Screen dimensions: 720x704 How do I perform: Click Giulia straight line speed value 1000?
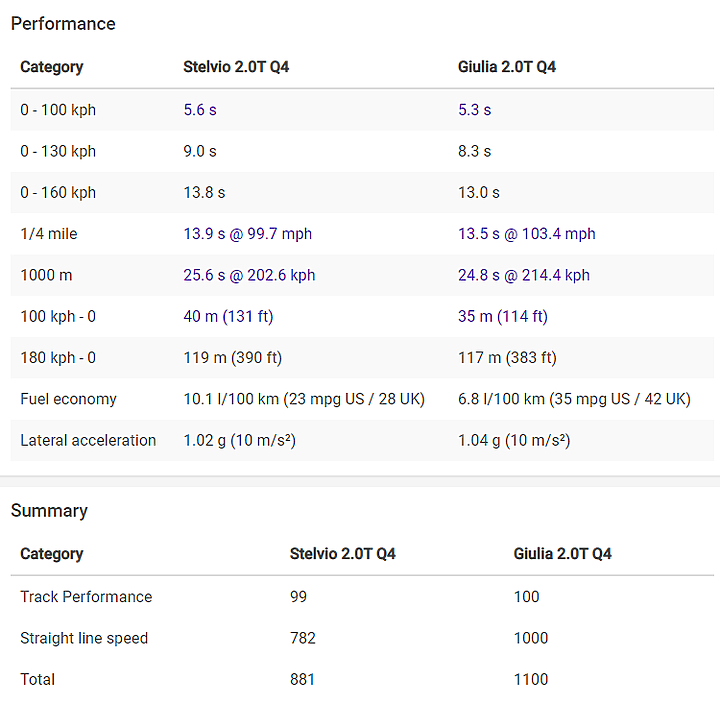(531, 638)
